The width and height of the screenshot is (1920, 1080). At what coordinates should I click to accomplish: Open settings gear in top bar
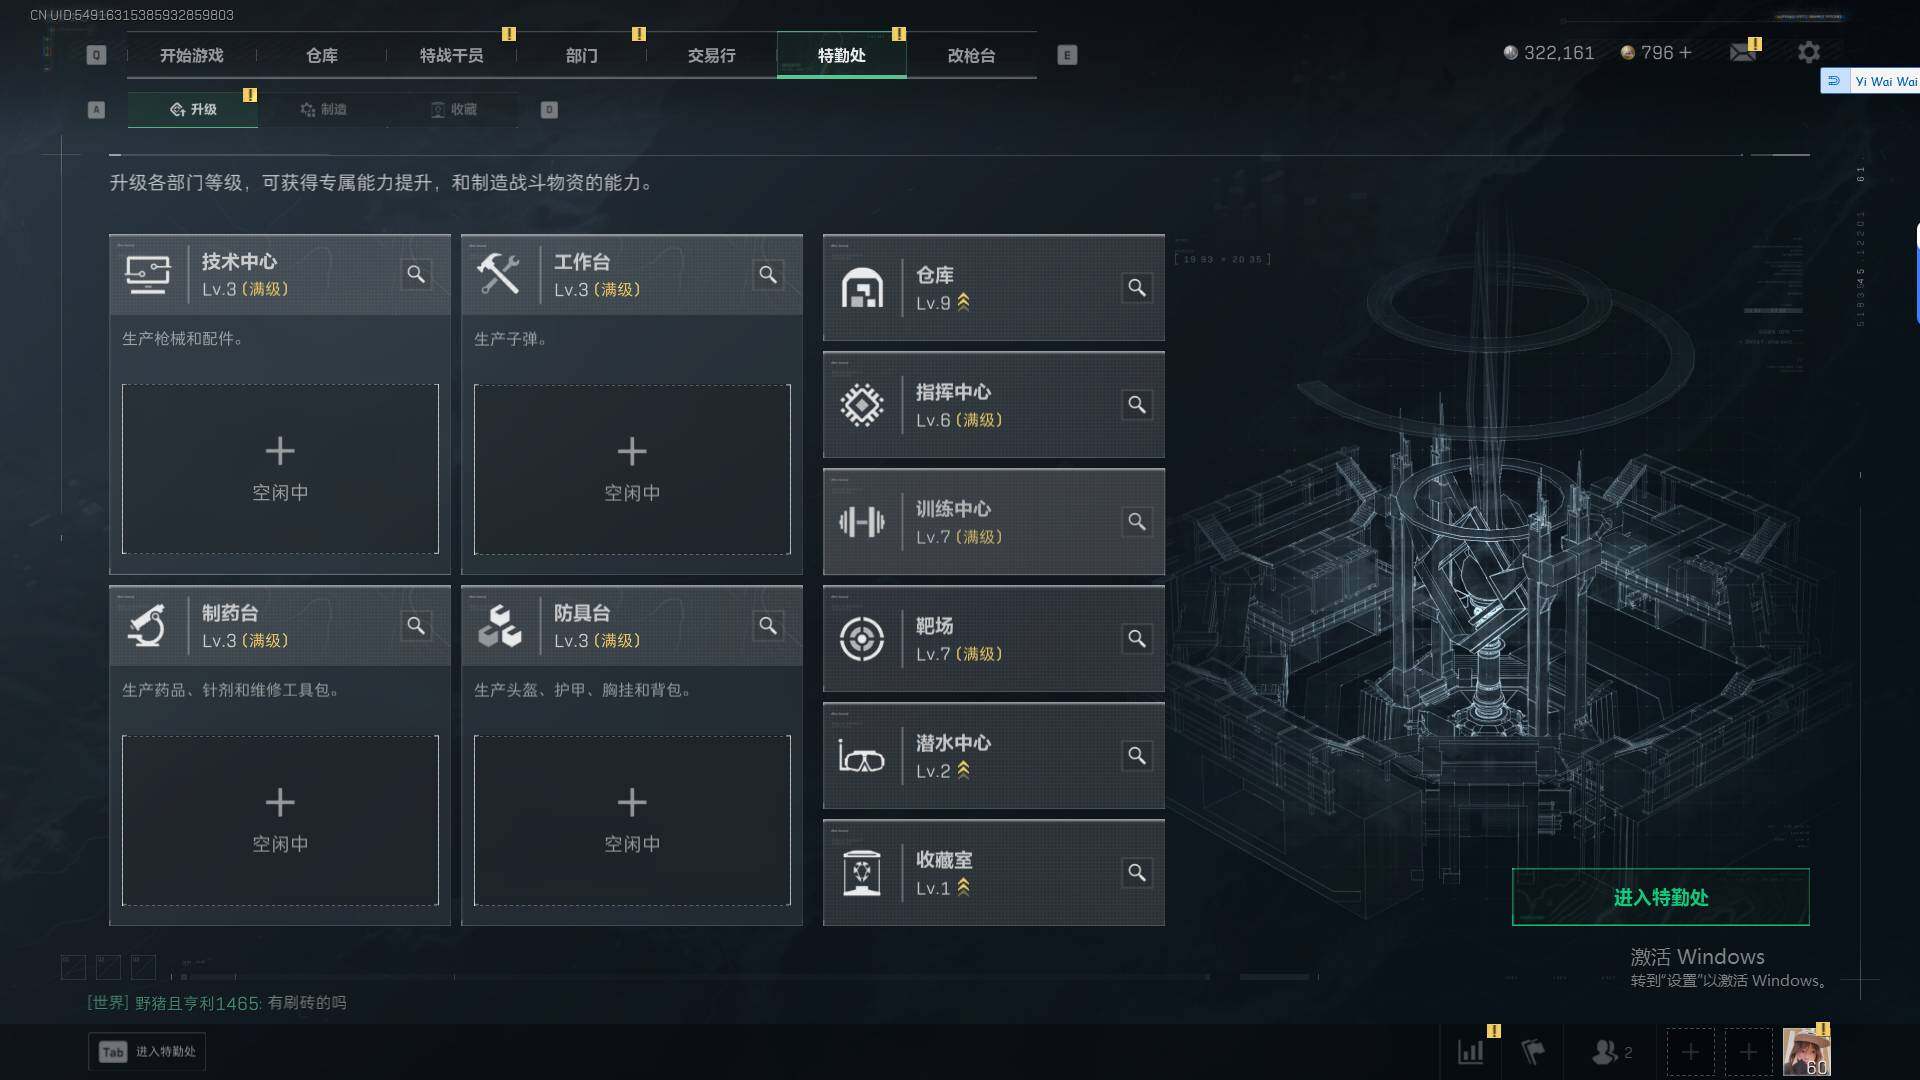1808,53
